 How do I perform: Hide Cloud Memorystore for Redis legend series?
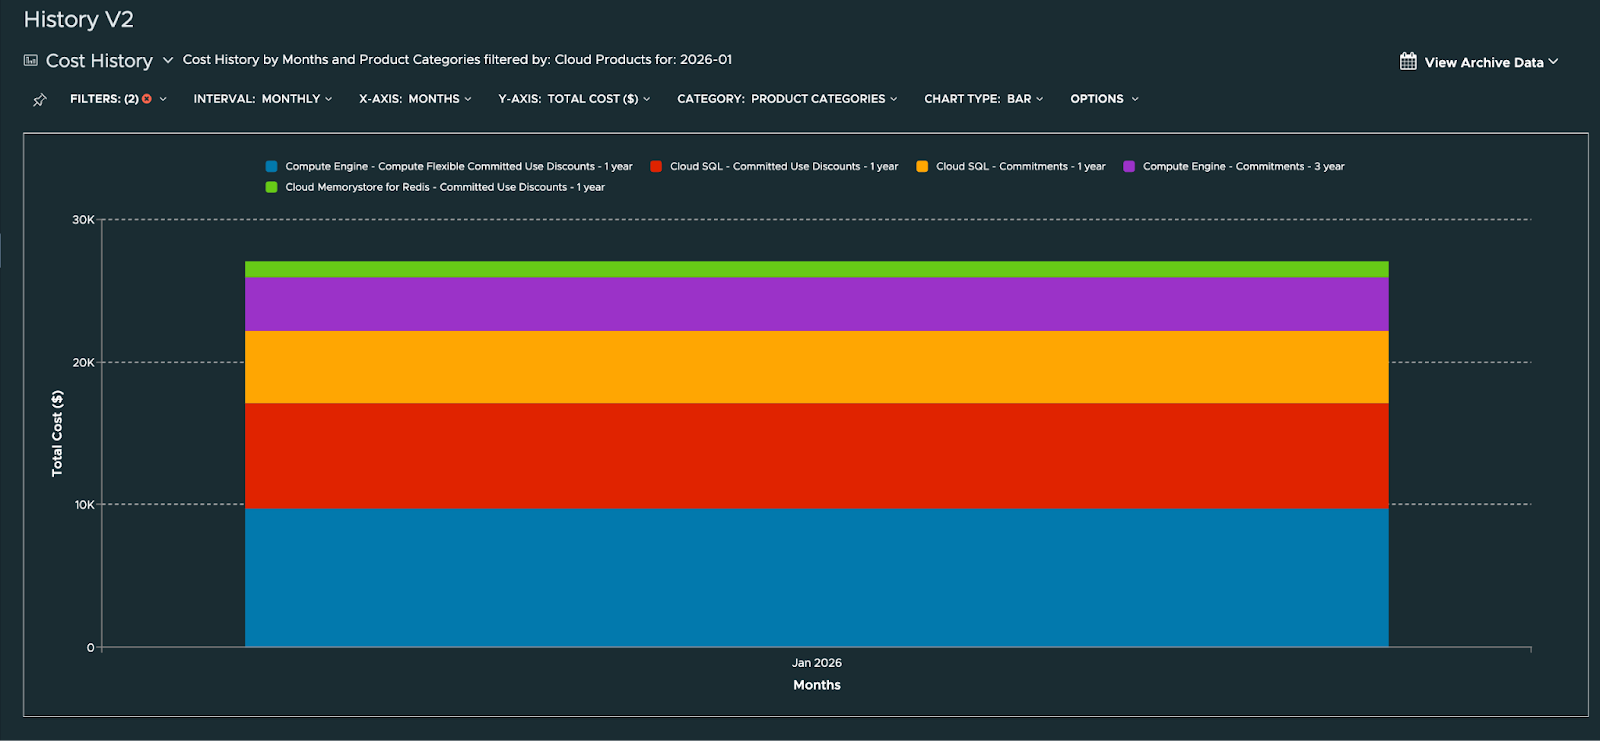click(x=444, y=187)
